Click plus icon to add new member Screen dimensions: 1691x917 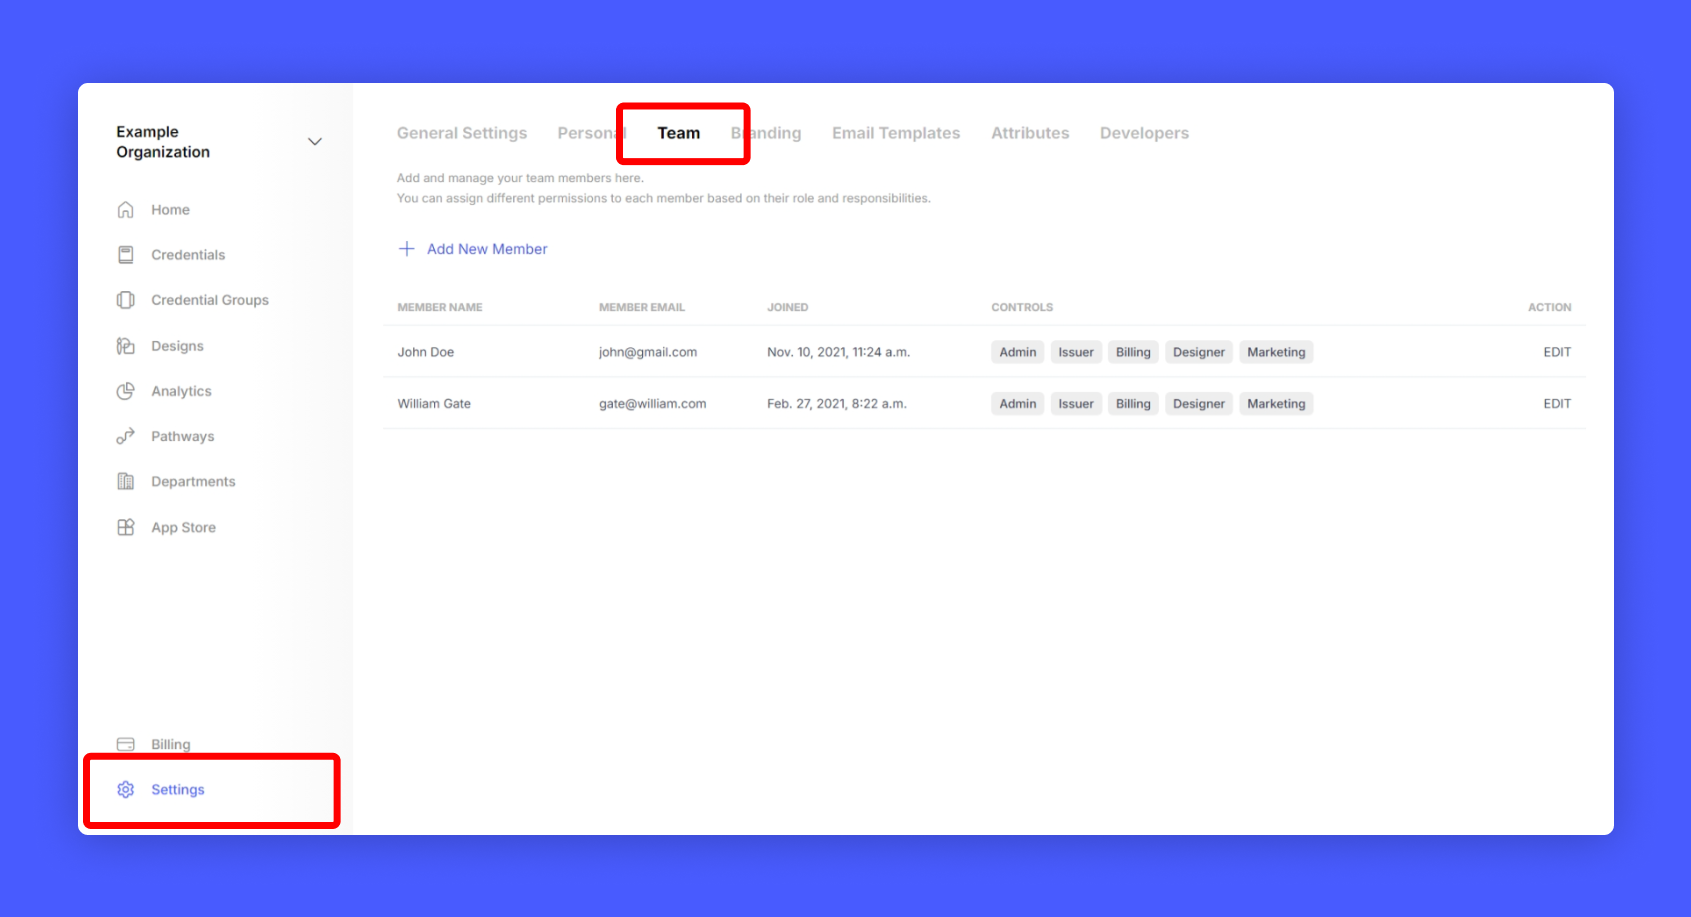point(406,249)
